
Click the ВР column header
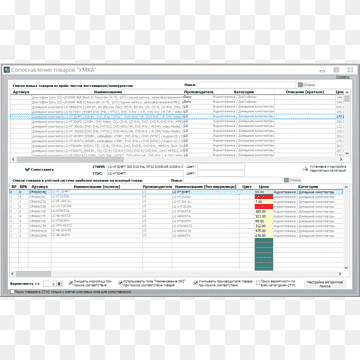14,187
